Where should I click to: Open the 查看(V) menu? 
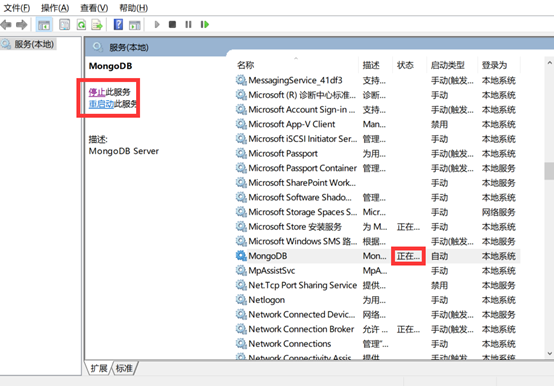click(94, 8)
